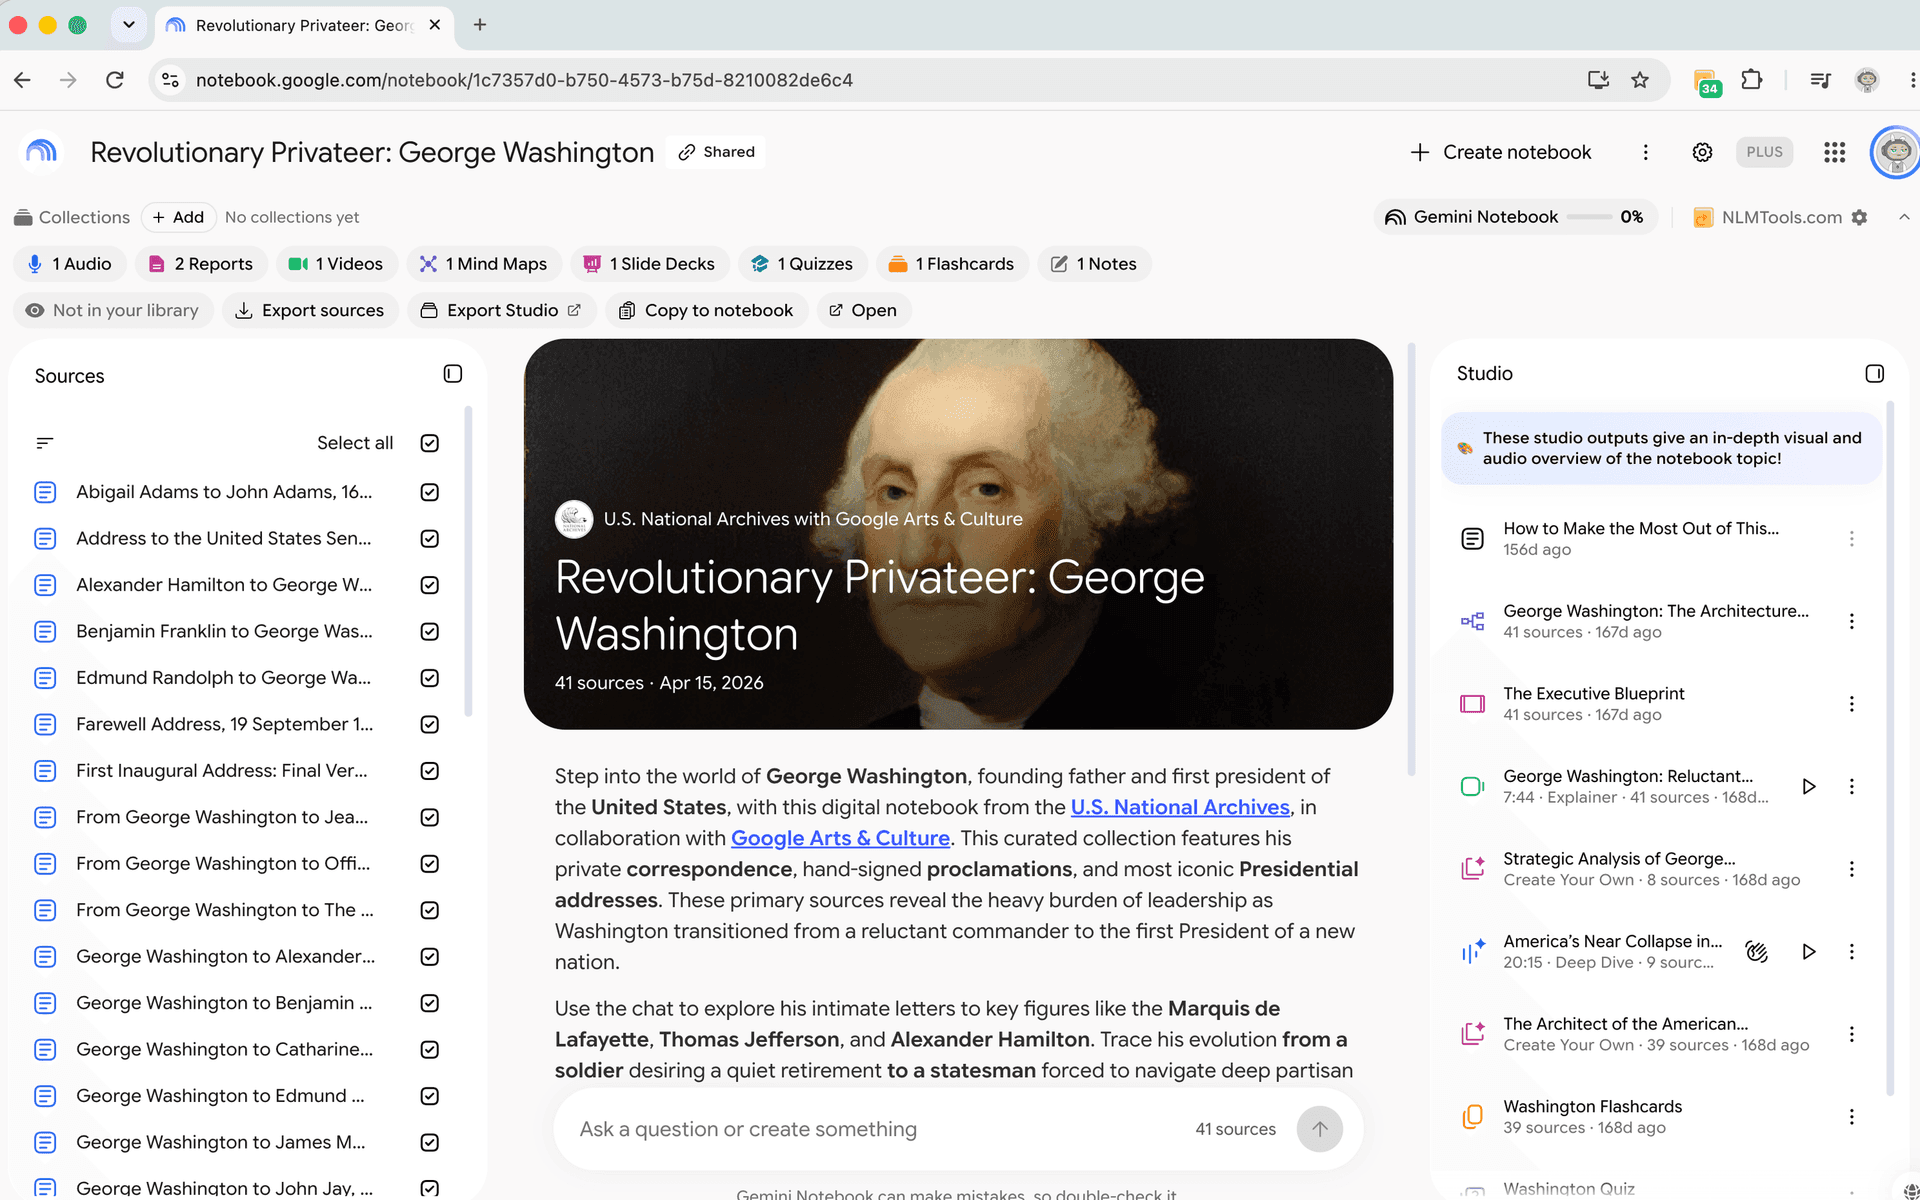
Task: Click the NLMTools.com settings gear
Action: [1860, 217]
